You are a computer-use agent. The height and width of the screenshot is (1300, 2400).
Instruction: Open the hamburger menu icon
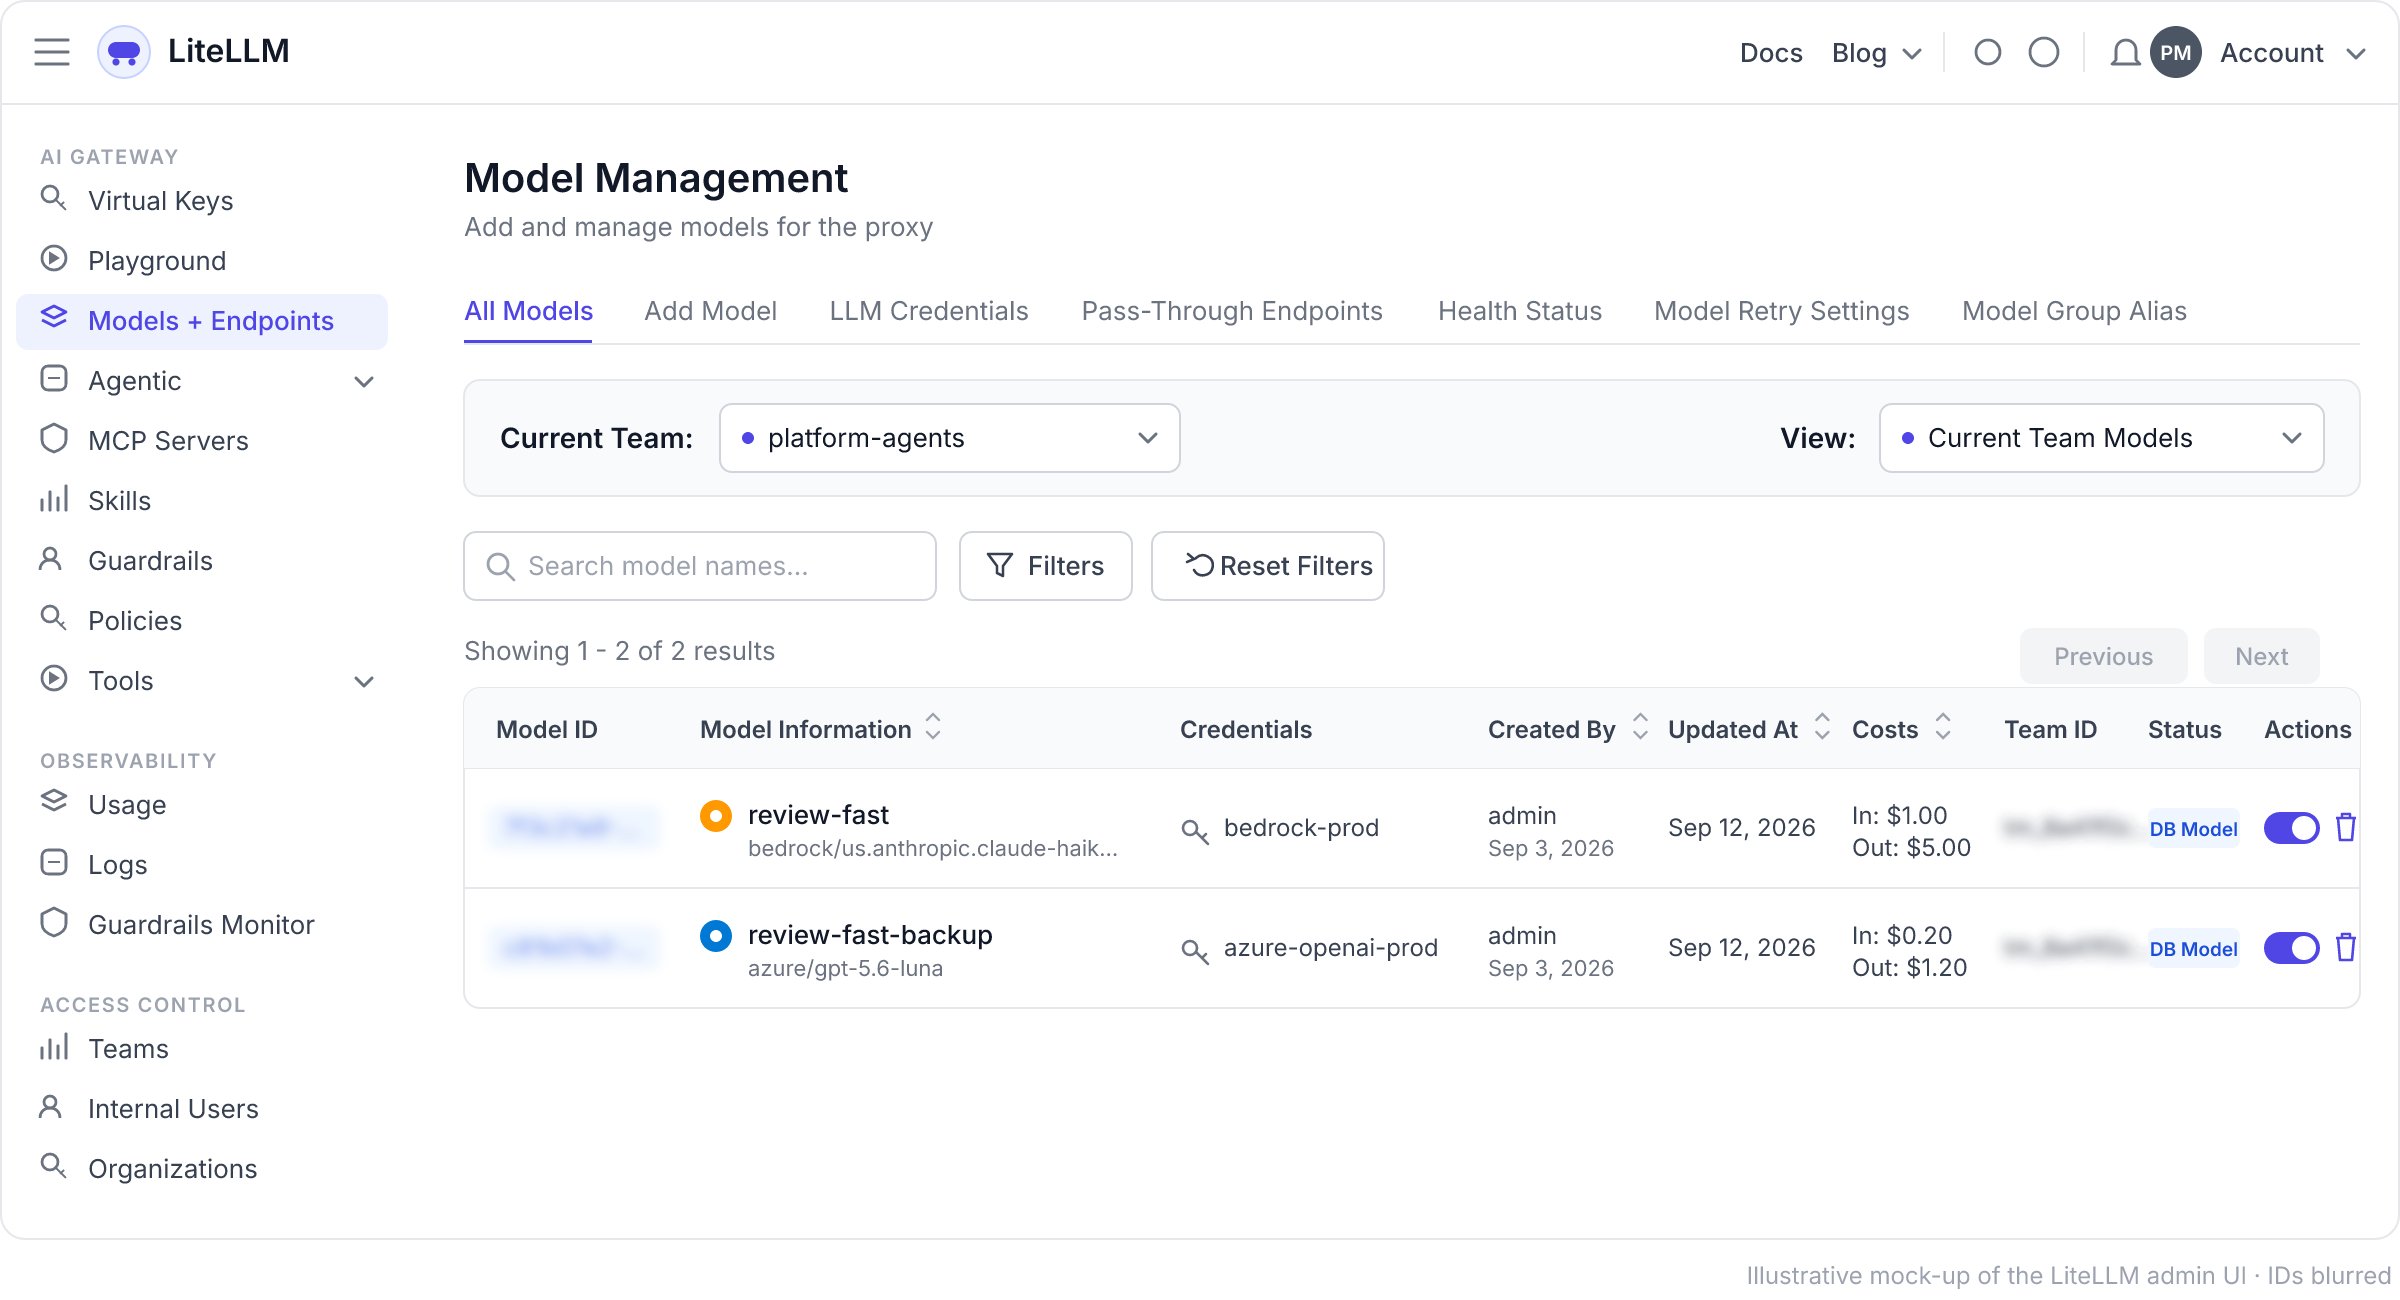tap(52, 52)
